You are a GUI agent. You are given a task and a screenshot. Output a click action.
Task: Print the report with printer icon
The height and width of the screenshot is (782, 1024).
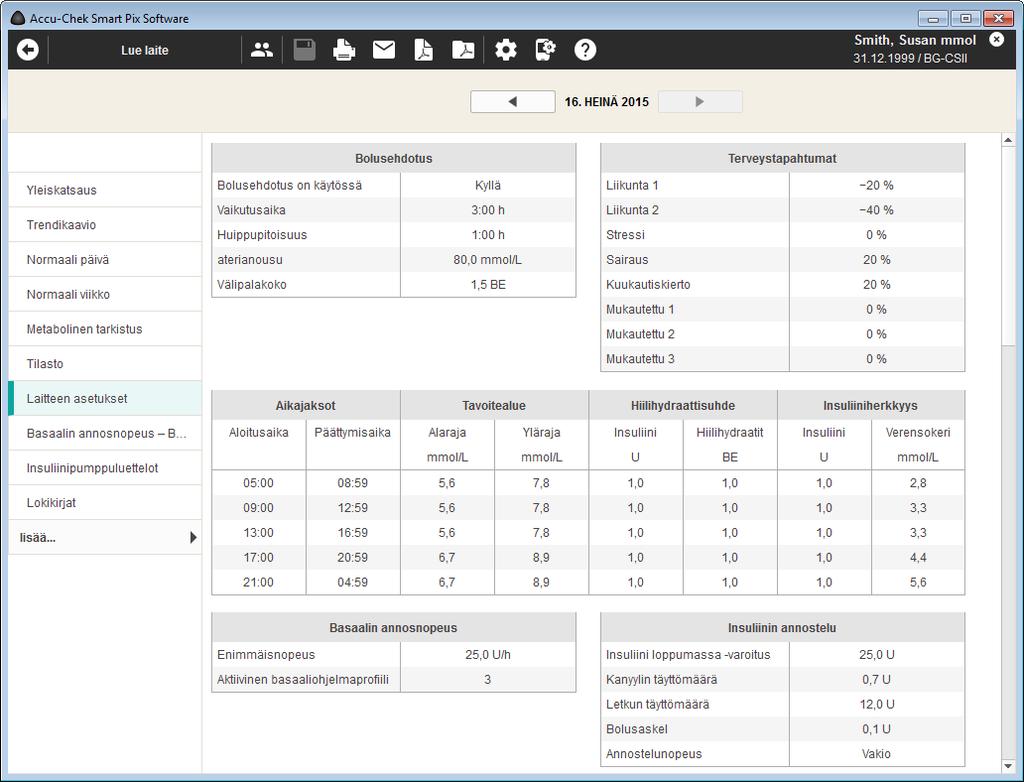click(344, 50)
